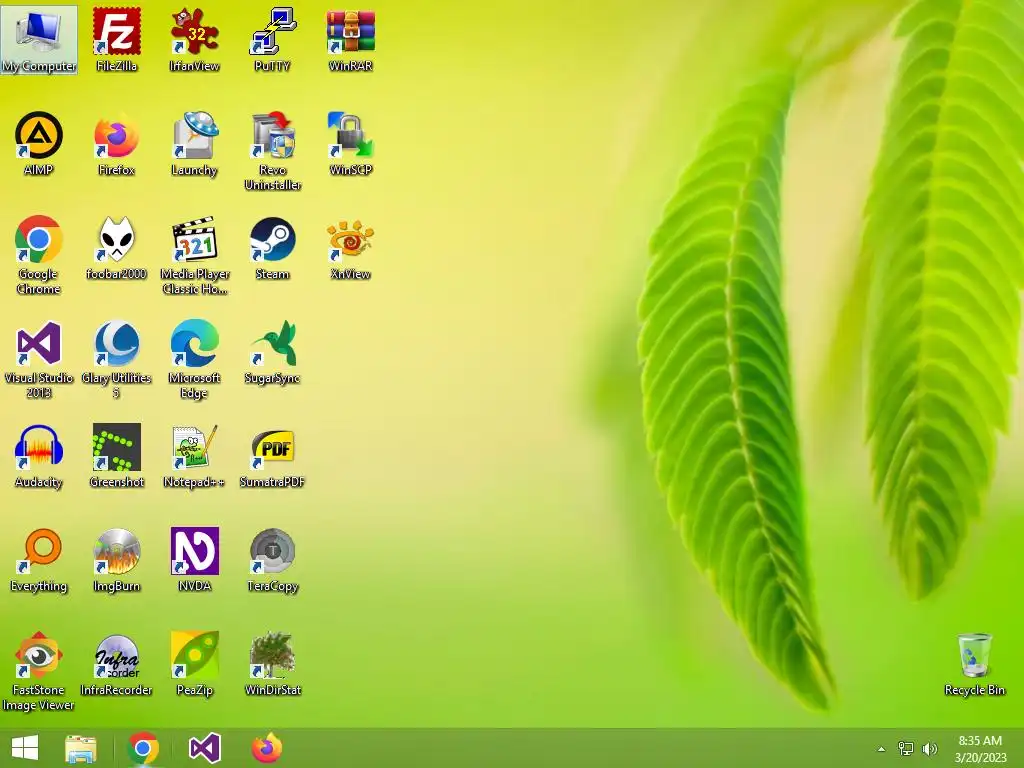Open Visual Studio from the taskbar

(204, 748)
